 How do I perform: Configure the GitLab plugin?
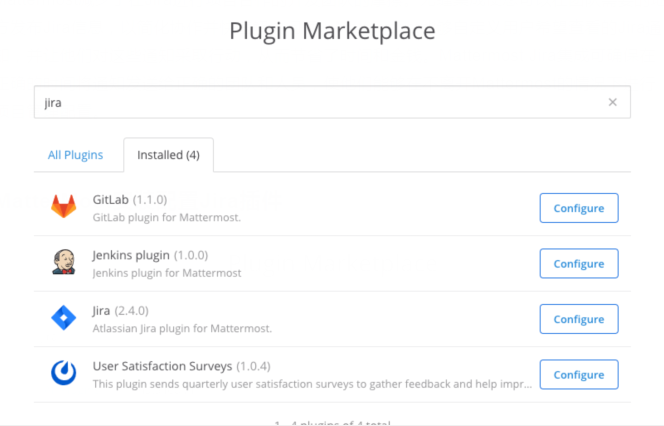[579, 208]
